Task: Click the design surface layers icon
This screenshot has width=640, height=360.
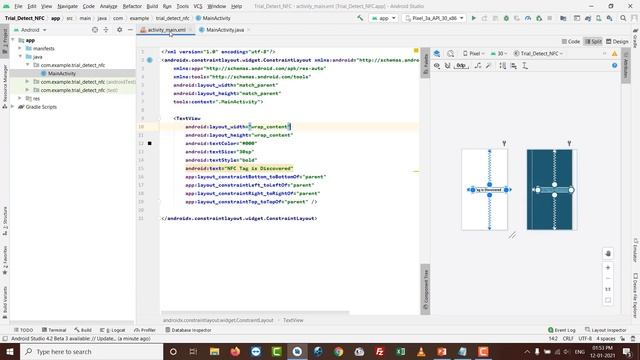Action: click(x=437, y=53)
